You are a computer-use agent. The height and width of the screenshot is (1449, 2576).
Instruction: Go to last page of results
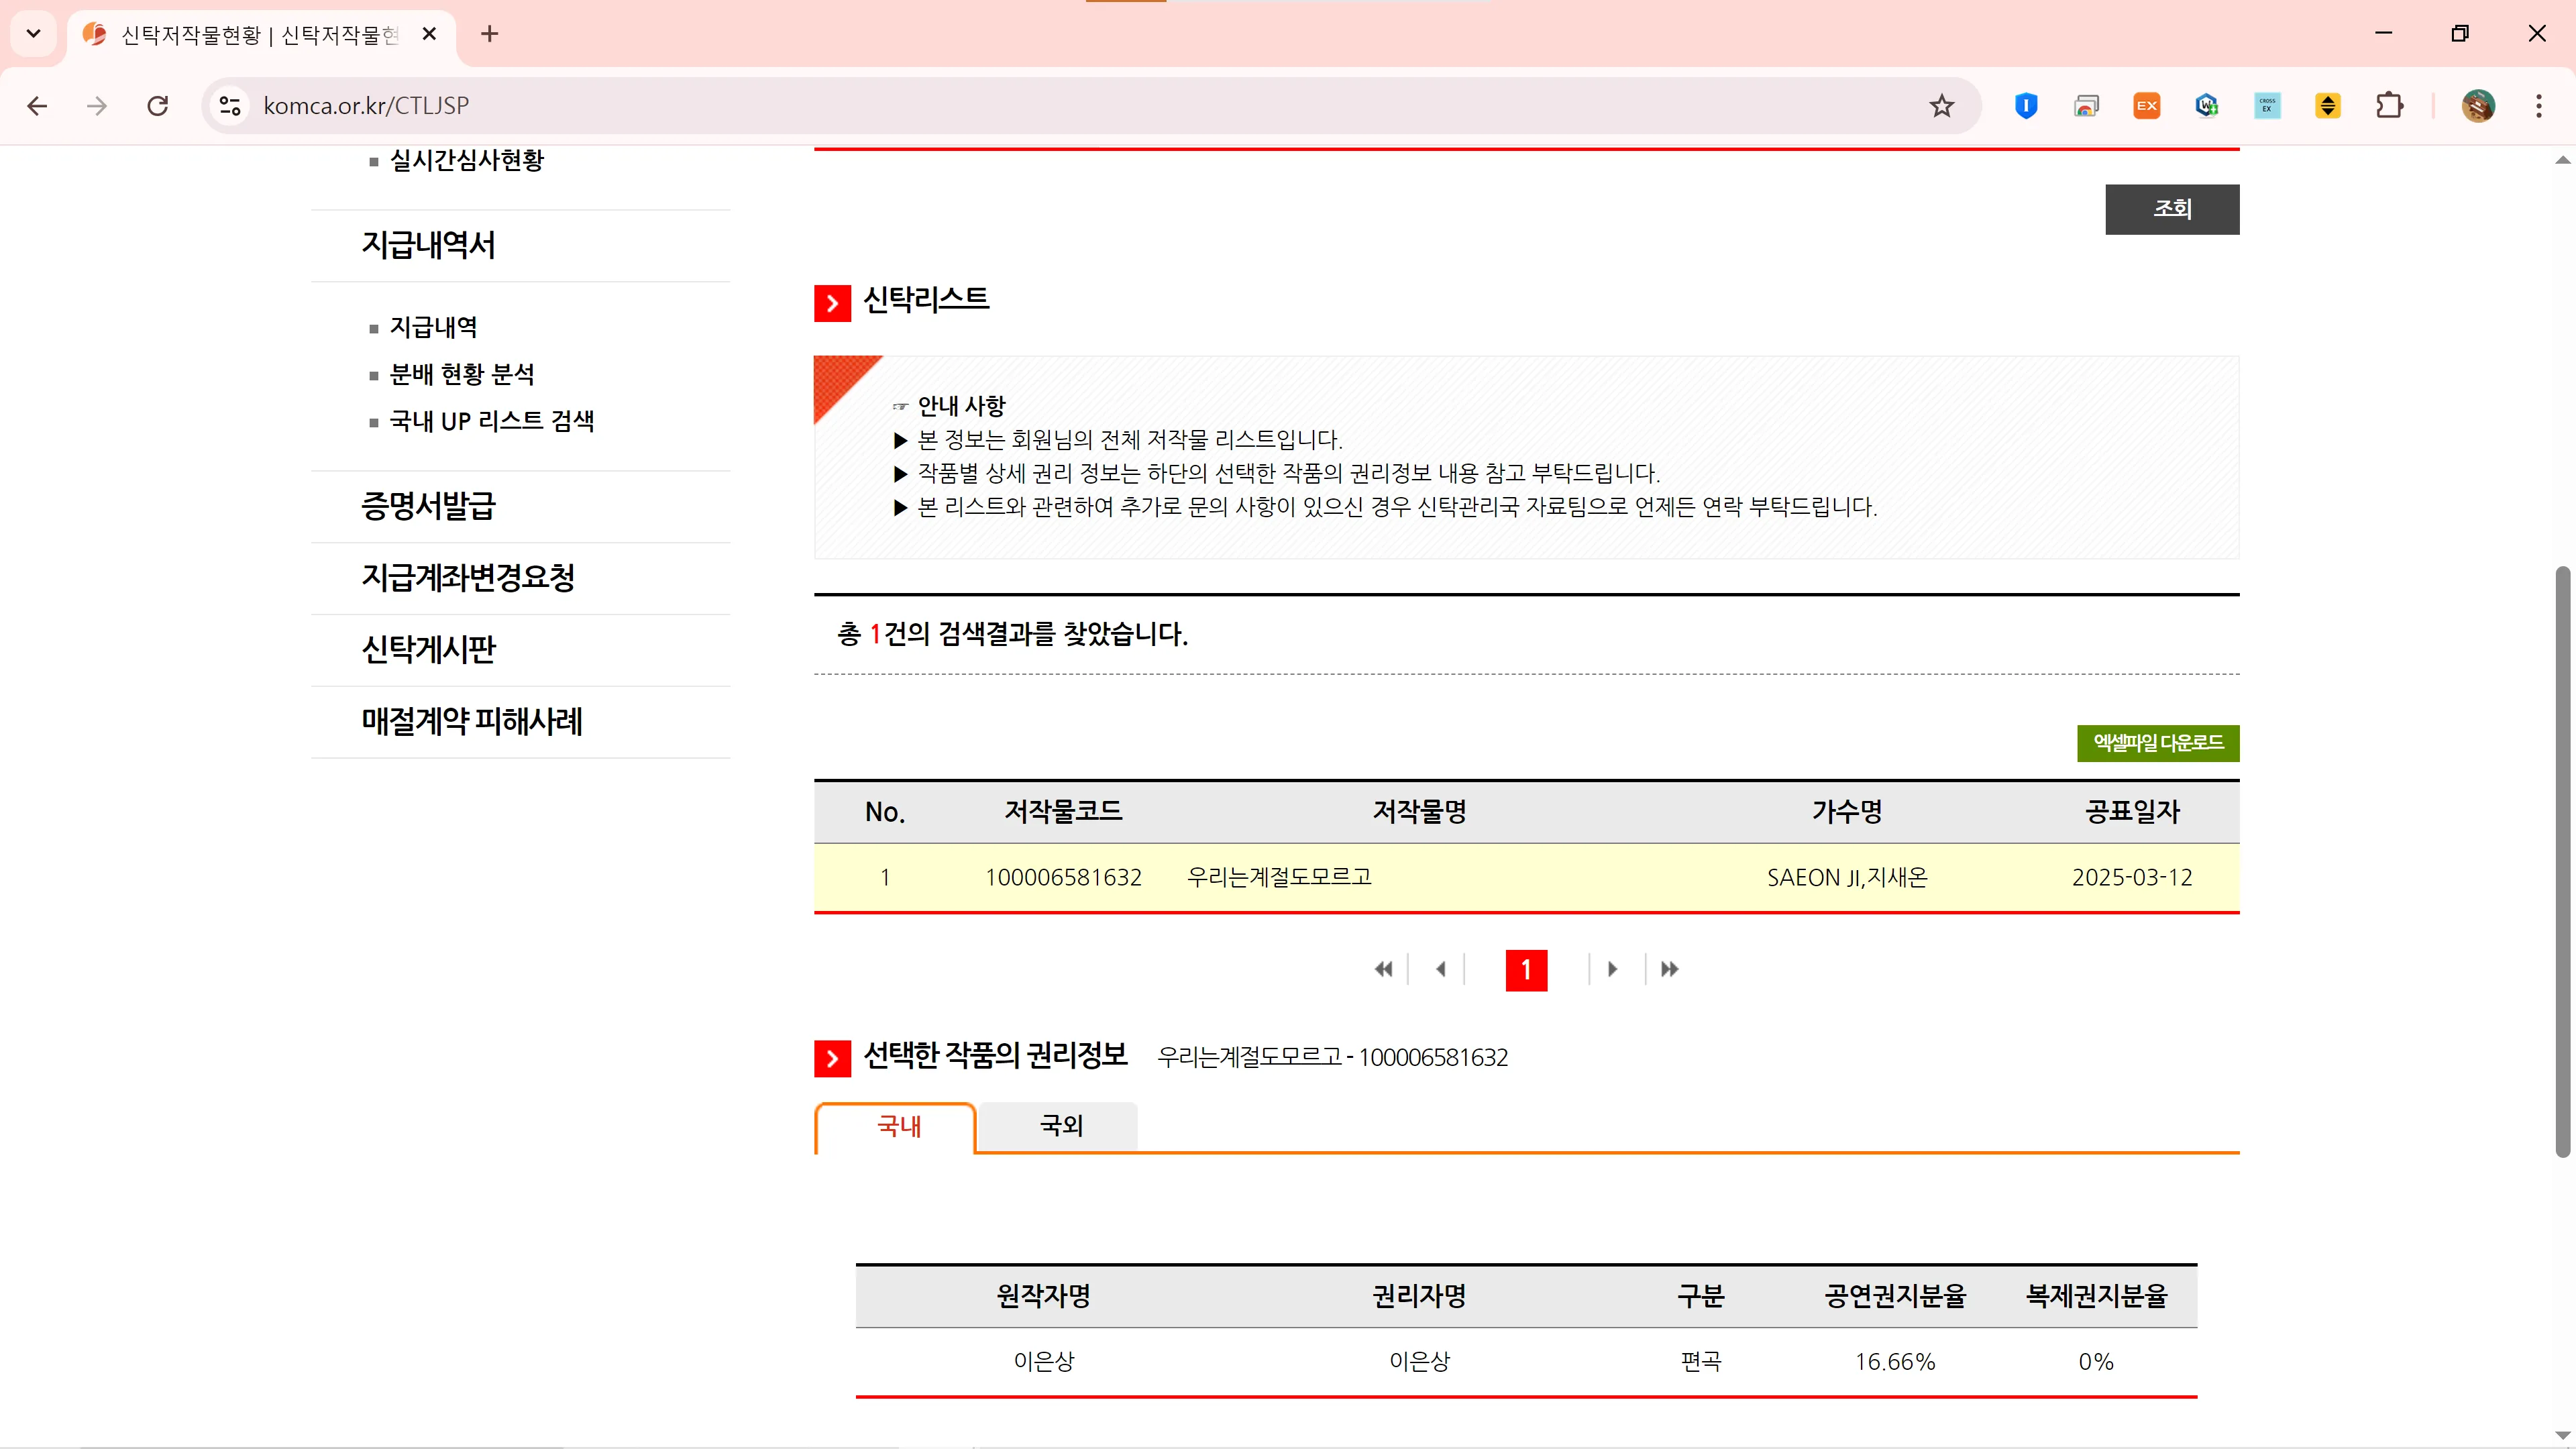click(x=1669, y=969)
